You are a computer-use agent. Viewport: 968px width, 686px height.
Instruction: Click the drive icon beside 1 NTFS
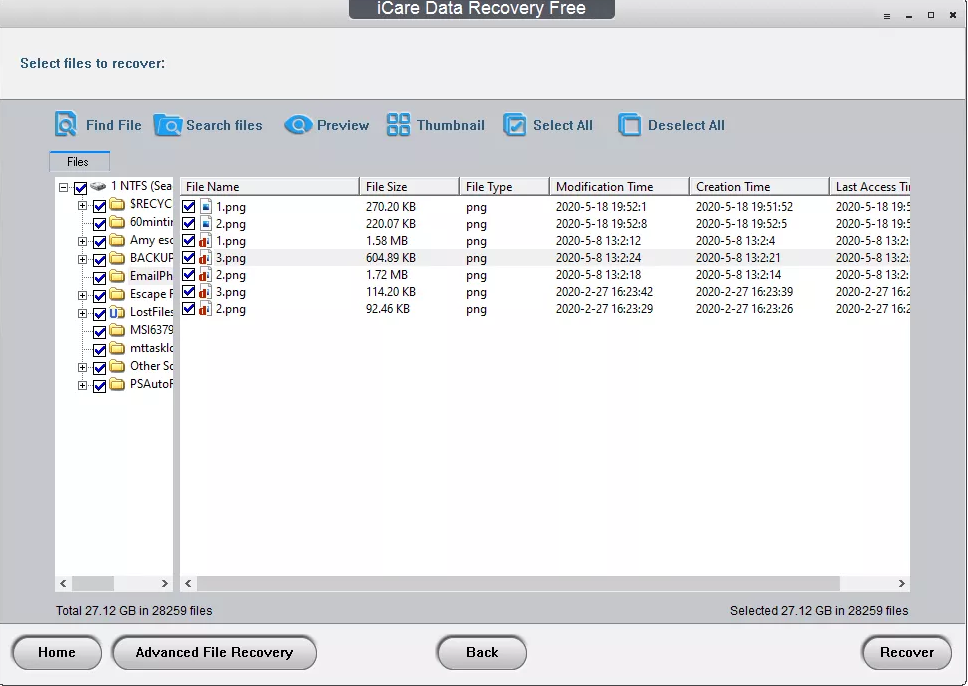pos(97,187)
